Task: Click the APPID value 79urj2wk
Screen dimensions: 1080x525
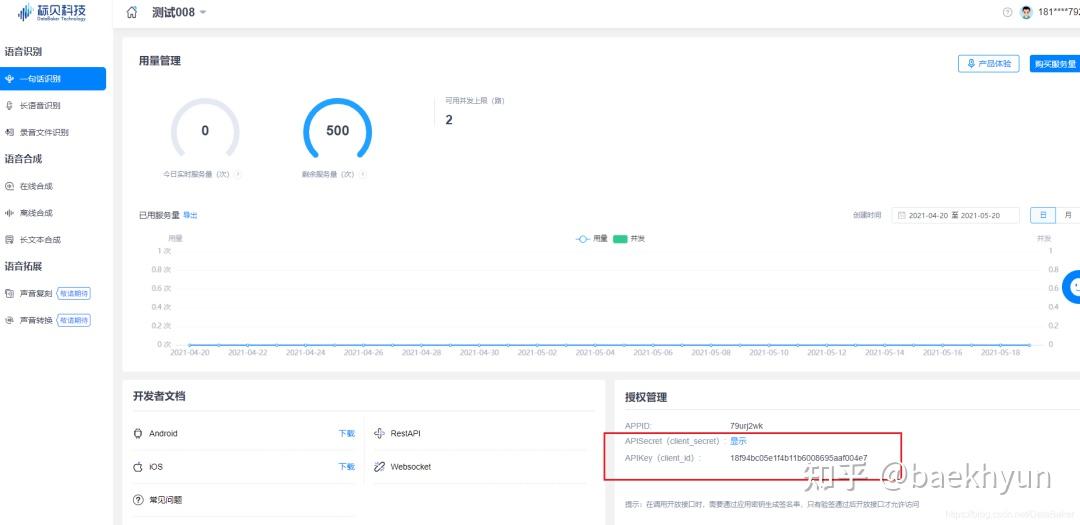Action: click(747, 426)
